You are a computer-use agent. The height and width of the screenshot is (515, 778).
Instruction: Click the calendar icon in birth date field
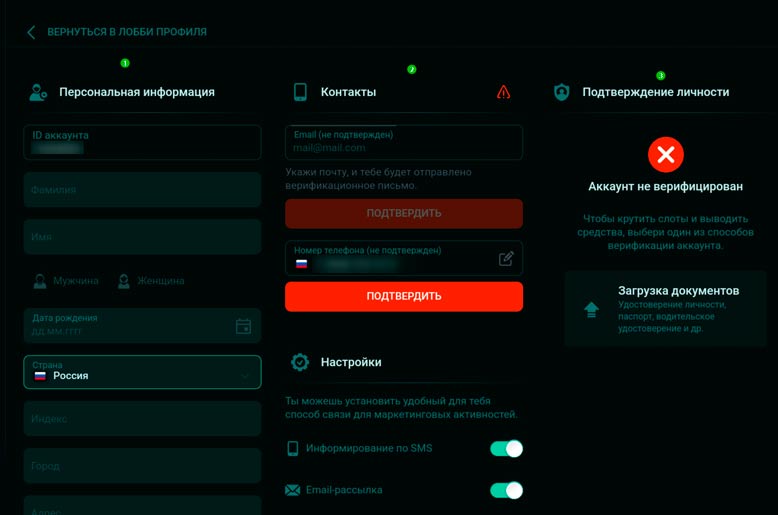click(x=243, y=326)
